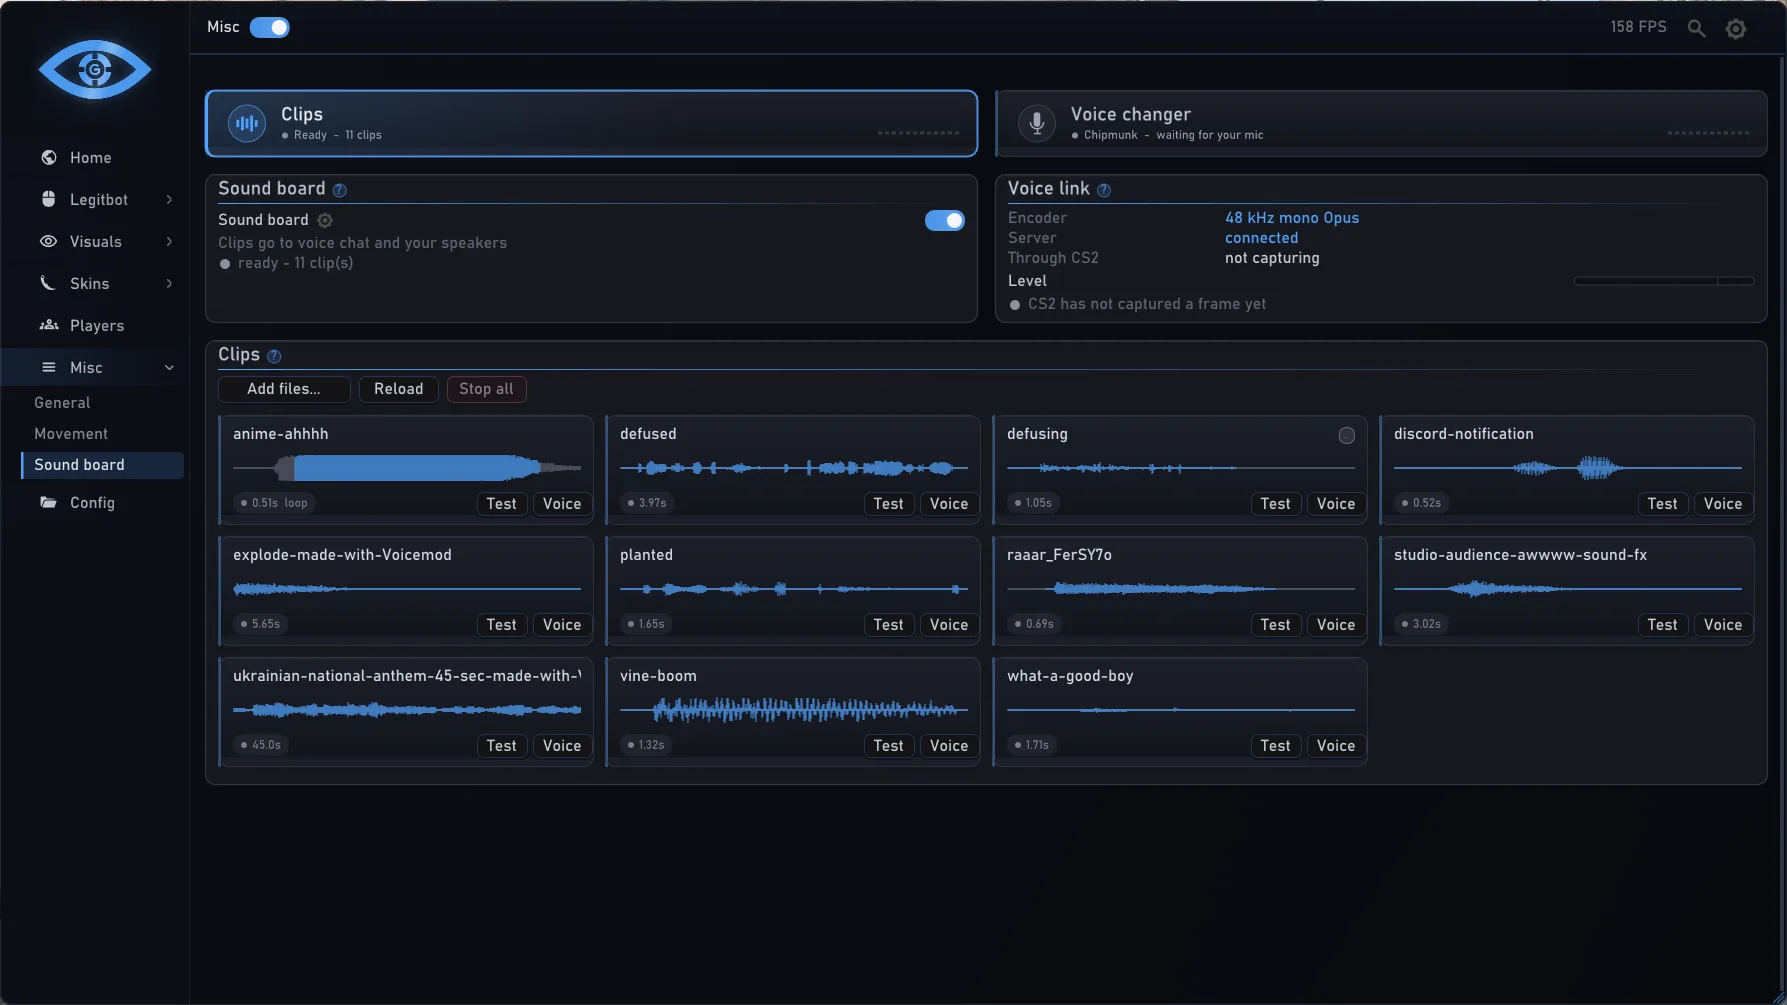Test the defused clip

point(888,504)
